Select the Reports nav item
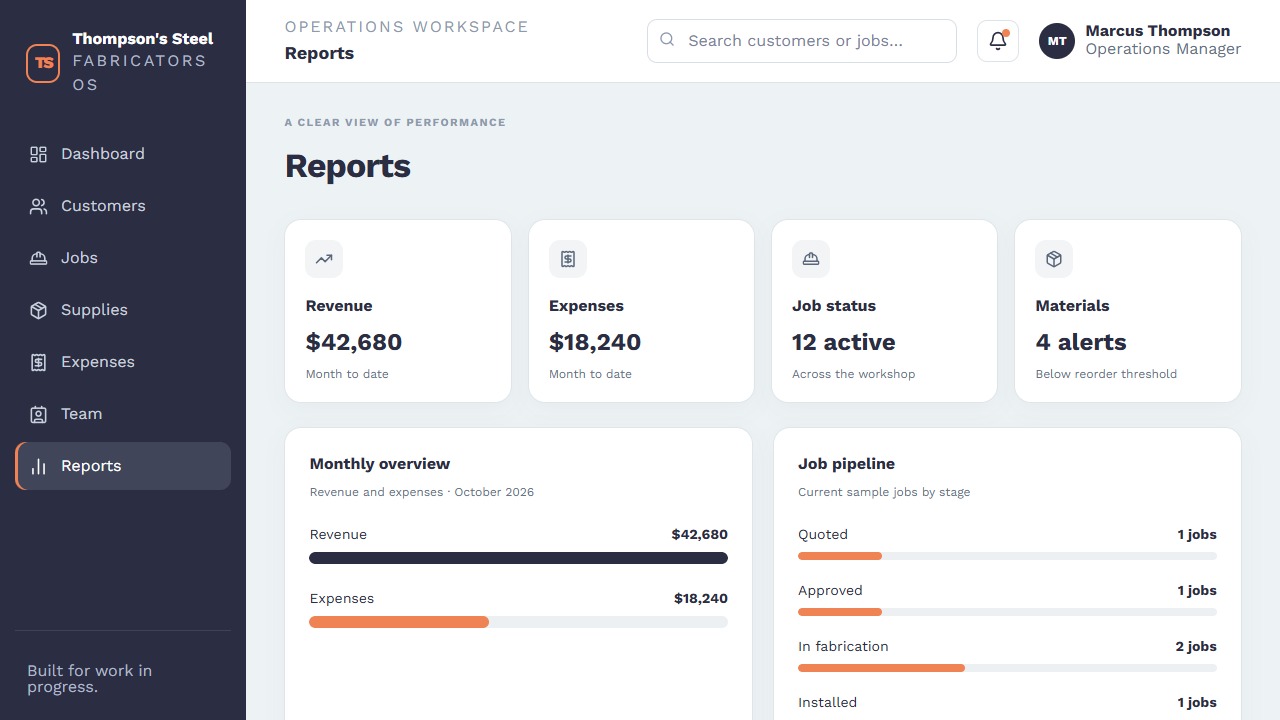This screenshot has height=720, width=1280. click(123, 466)
